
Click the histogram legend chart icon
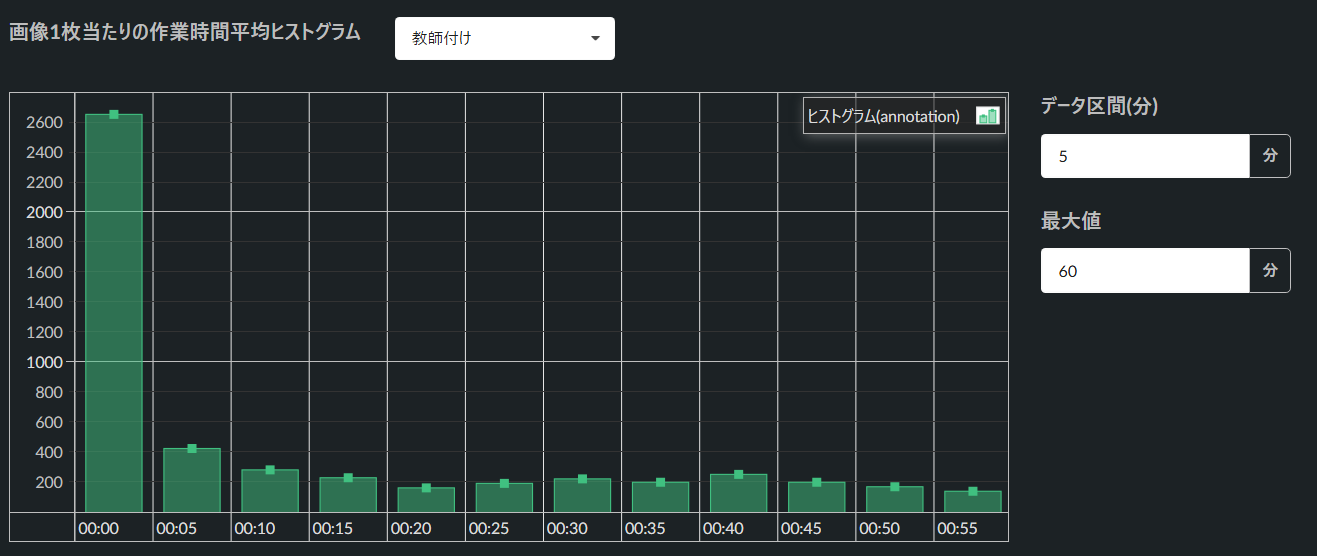click(988, 116)
